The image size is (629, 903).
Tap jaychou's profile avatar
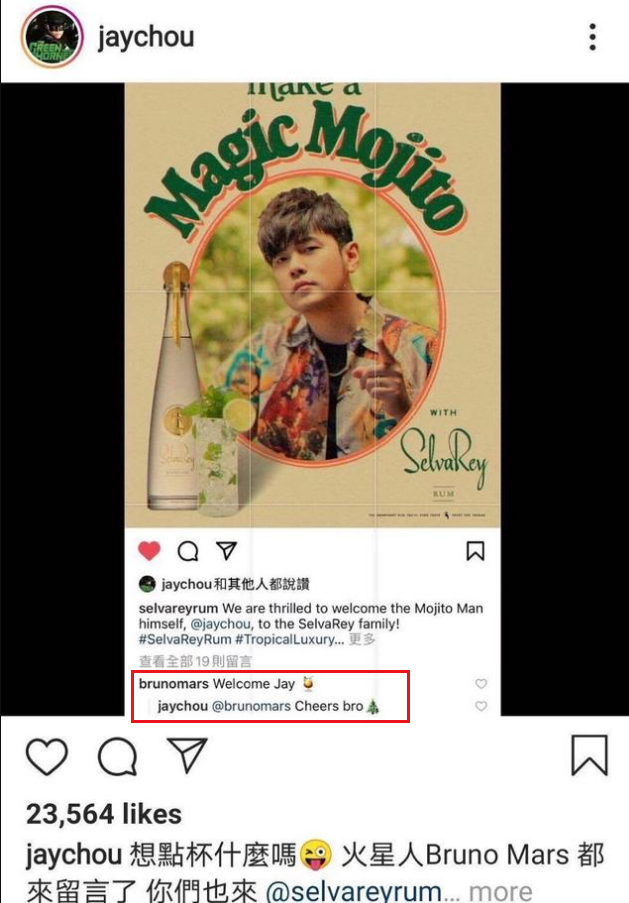(x=52, y=37)
